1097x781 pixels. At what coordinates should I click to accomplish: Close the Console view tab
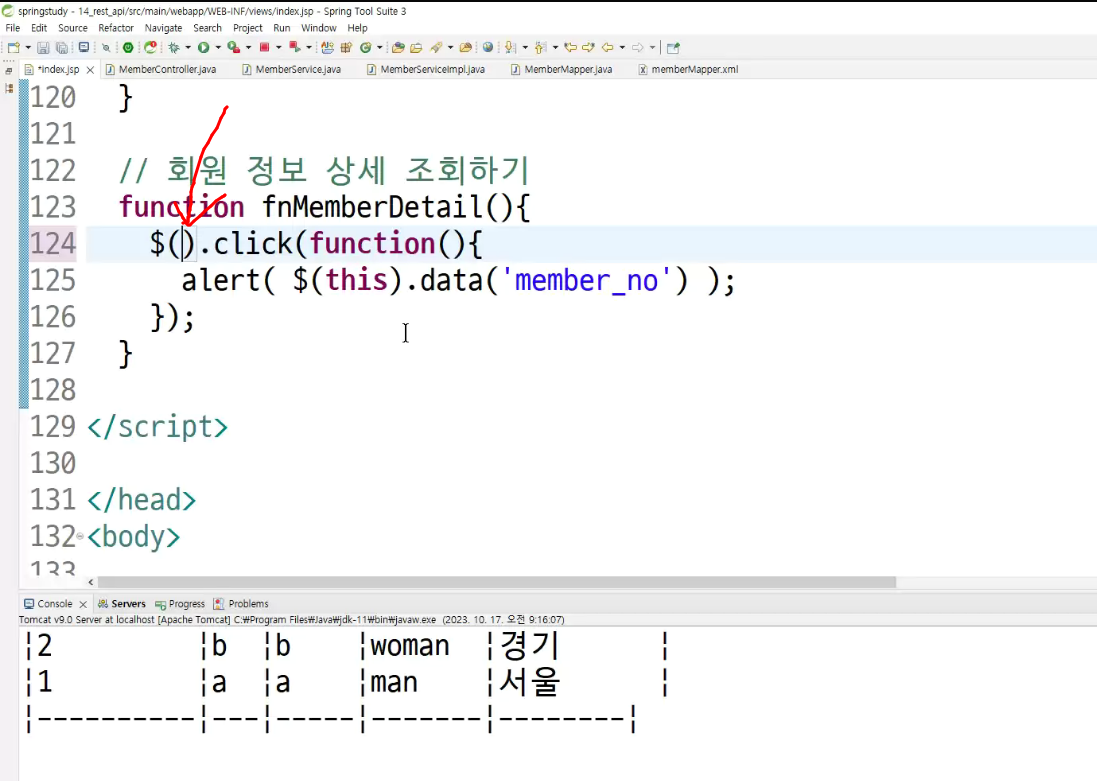pyautogui.click(x=83, y=604)
